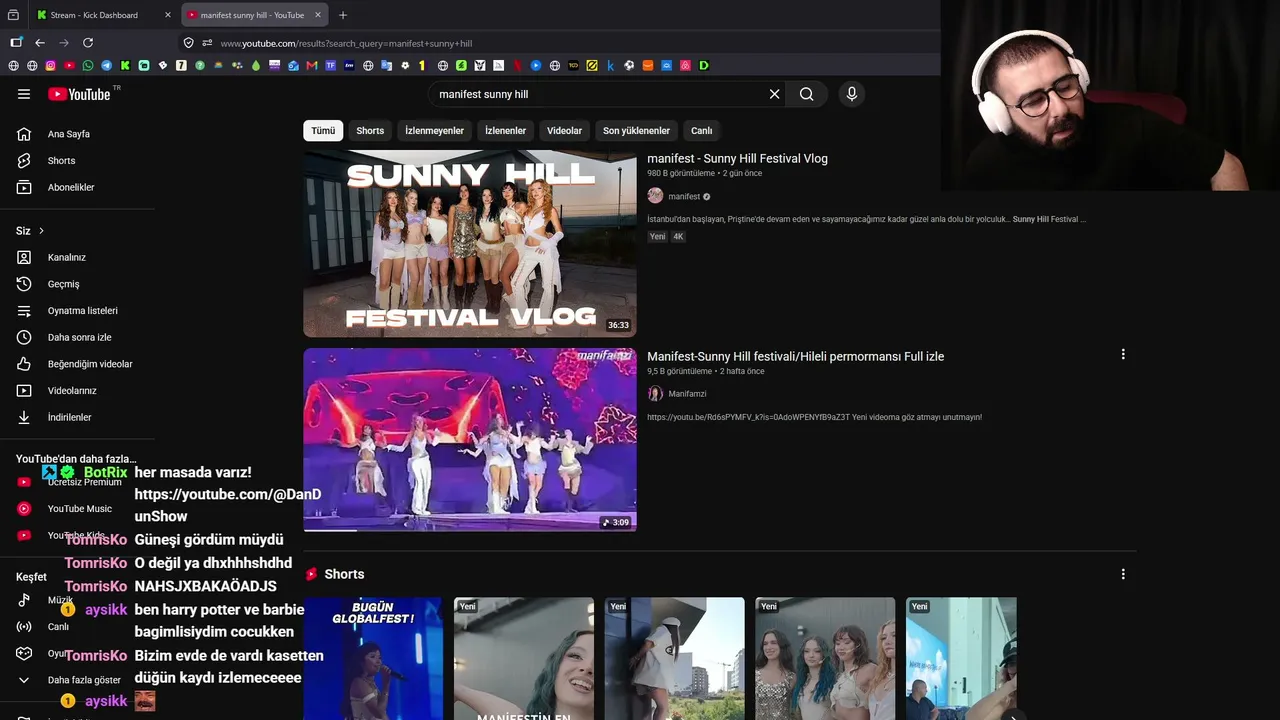Filter results by İzlenenler chip
This screenshot has height=720, width=1280.
[505, 131]
